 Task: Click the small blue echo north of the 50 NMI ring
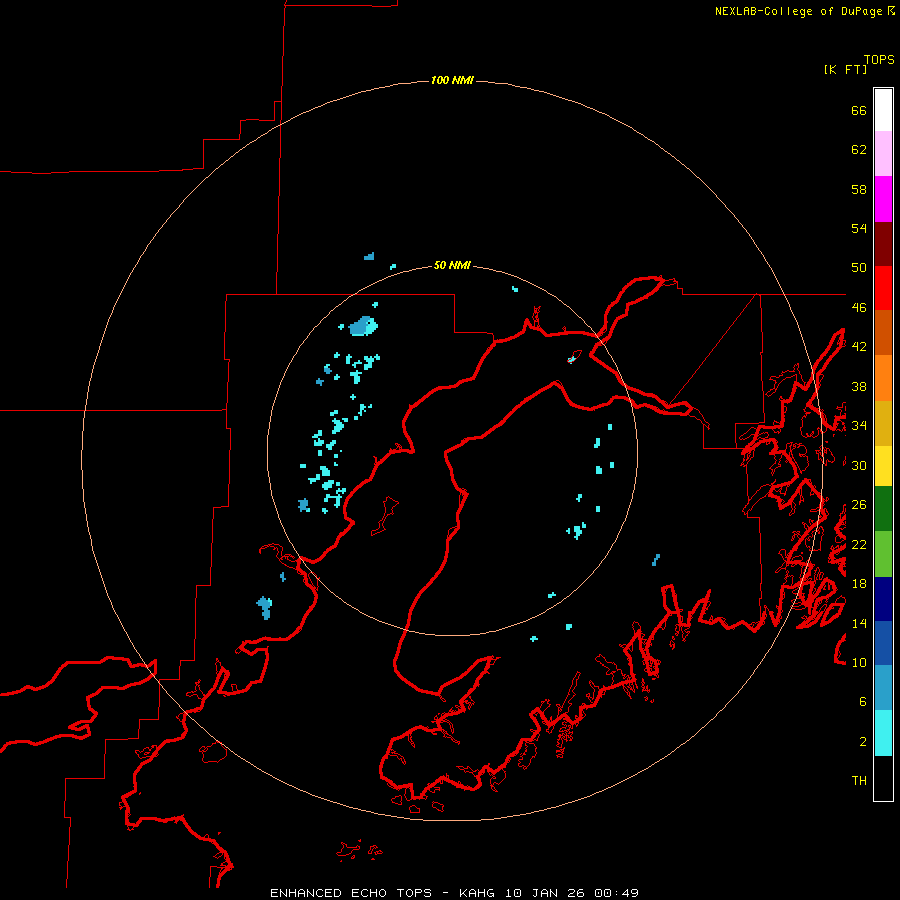370,256
